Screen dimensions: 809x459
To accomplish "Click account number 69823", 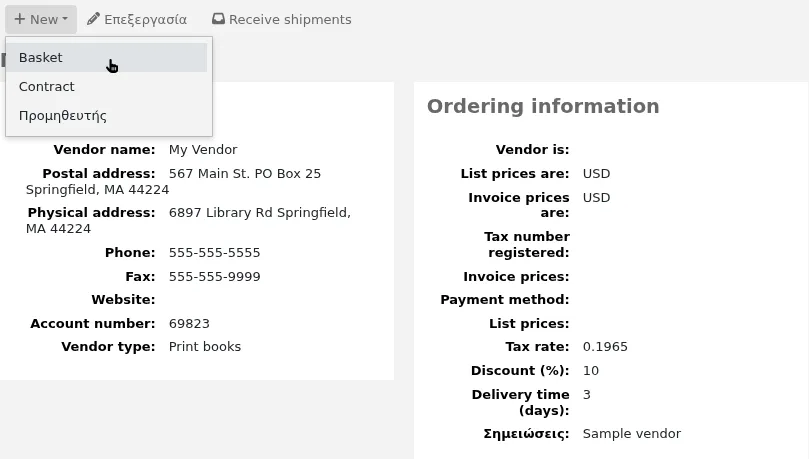I will pyautogui.click(x=189, y=323).
